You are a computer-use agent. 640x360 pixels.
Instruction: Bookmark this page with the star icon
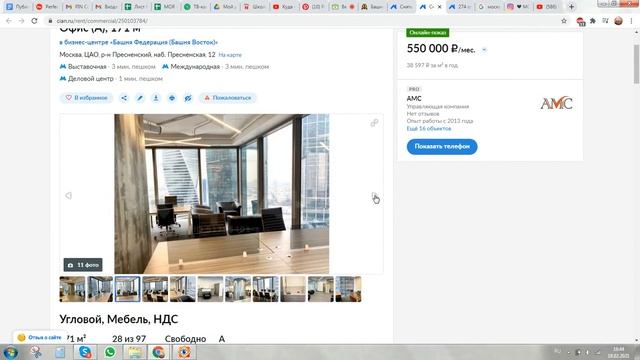pyautogui.click(x=564, y=21)
